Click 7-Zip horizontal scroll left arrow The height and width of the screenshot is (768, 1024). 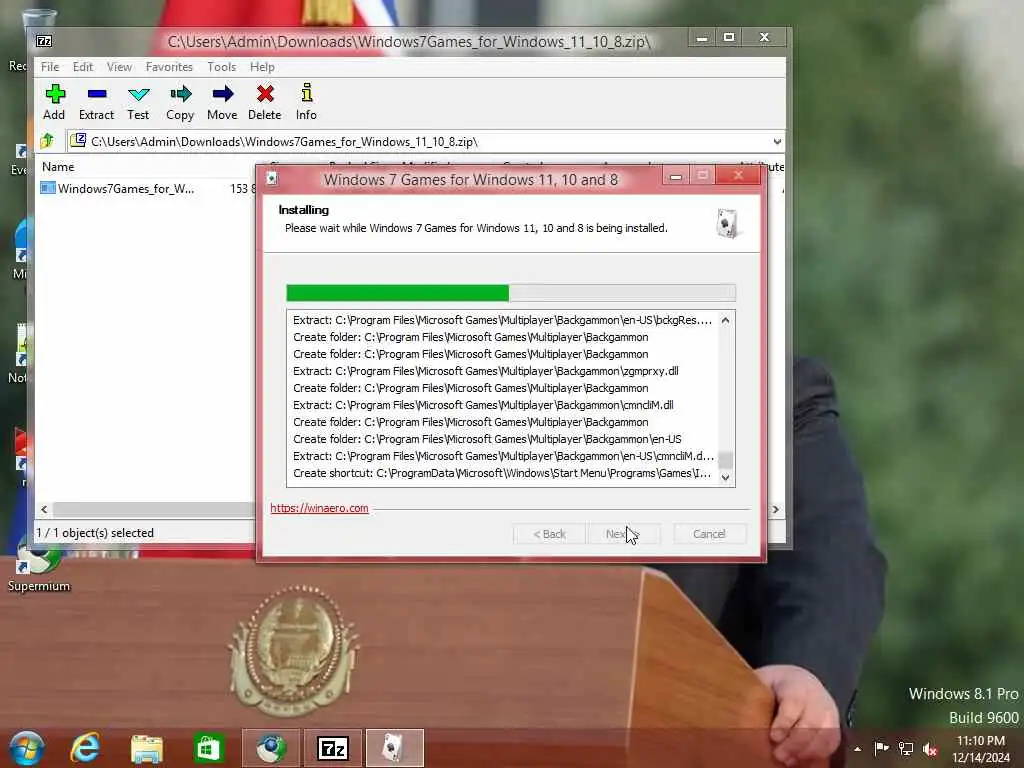44,509
